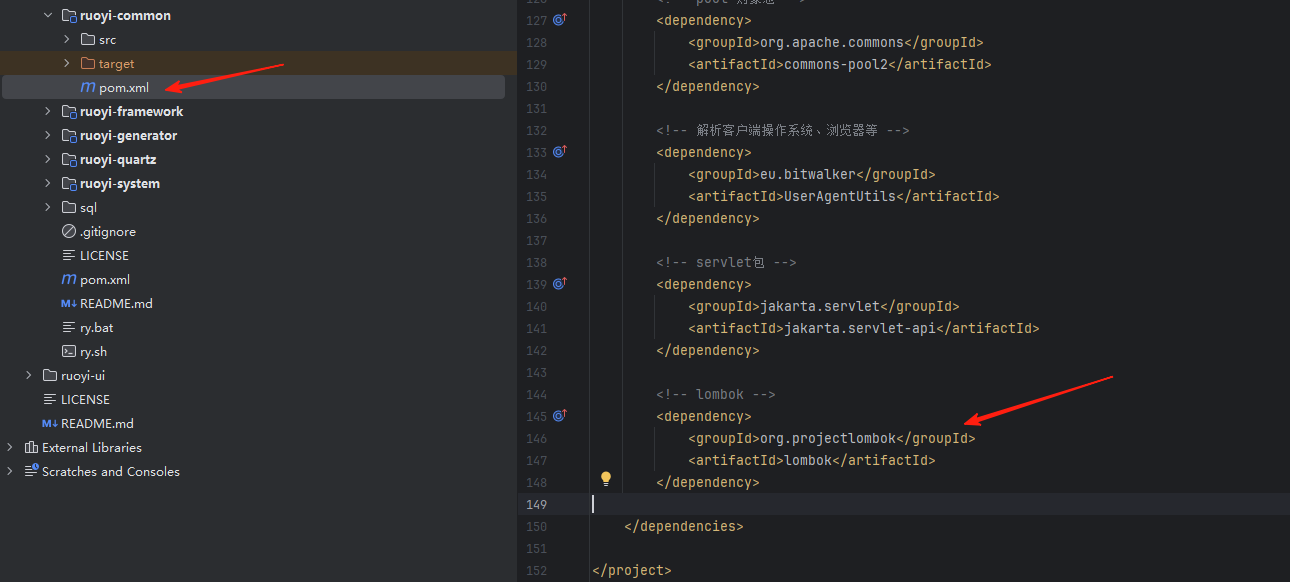Click the ruoyi-generator module icon
Image resolution: width=1290 pixels, height=582 pixels.
(69, 135)
